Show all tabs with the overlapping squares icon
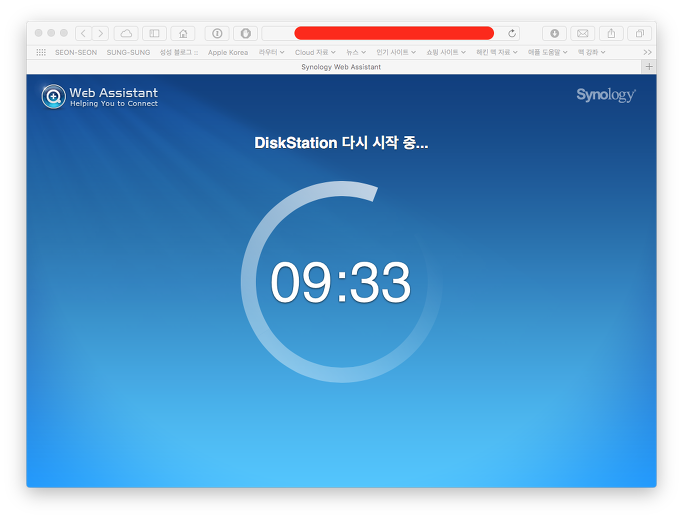Screen dimensions: 683x519 pyautogui.click(x=640, y=33)
